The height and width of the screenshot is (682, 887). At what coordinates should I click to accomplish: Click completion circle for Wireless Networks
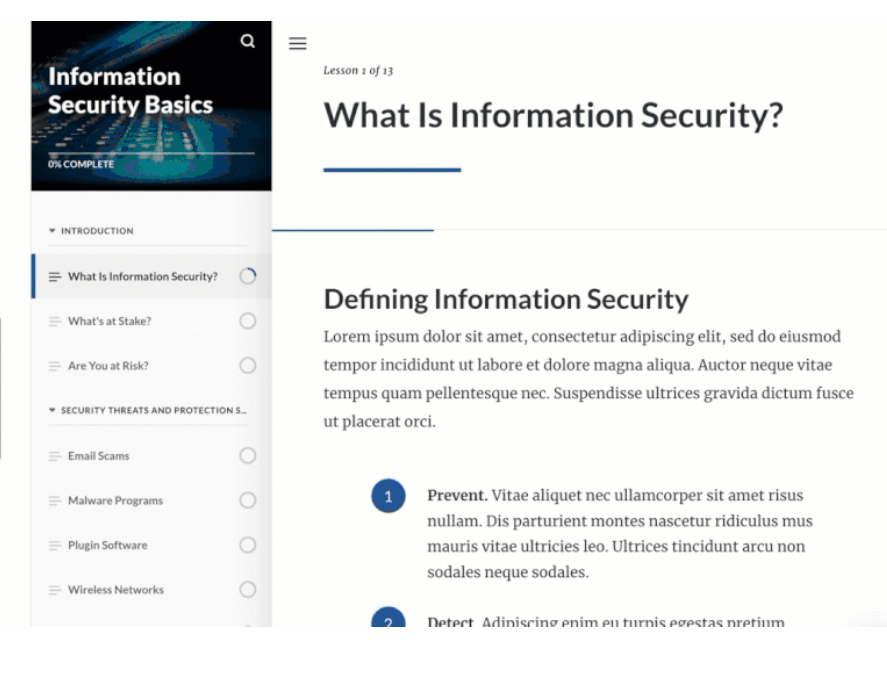248,589
